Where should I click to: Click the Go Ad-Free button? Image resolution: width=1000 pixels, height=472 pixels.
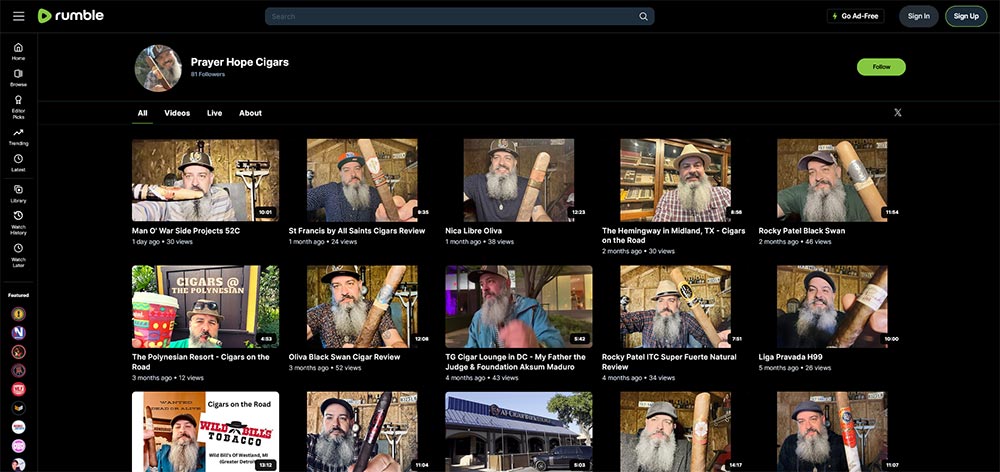pos(855,16)
